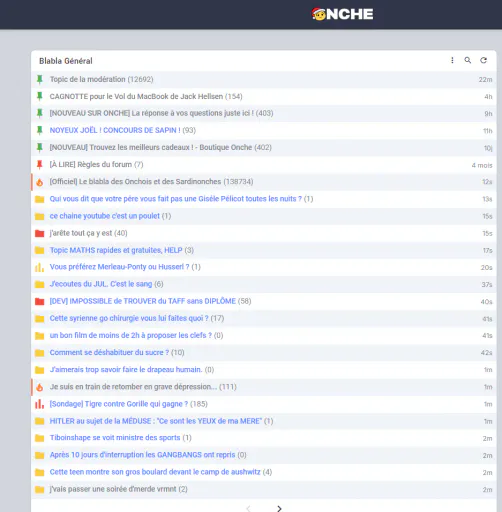Refresh the topic list
The height and width of the screenshot is (512, 502).
pyautogui.click(x=483, y=60)
